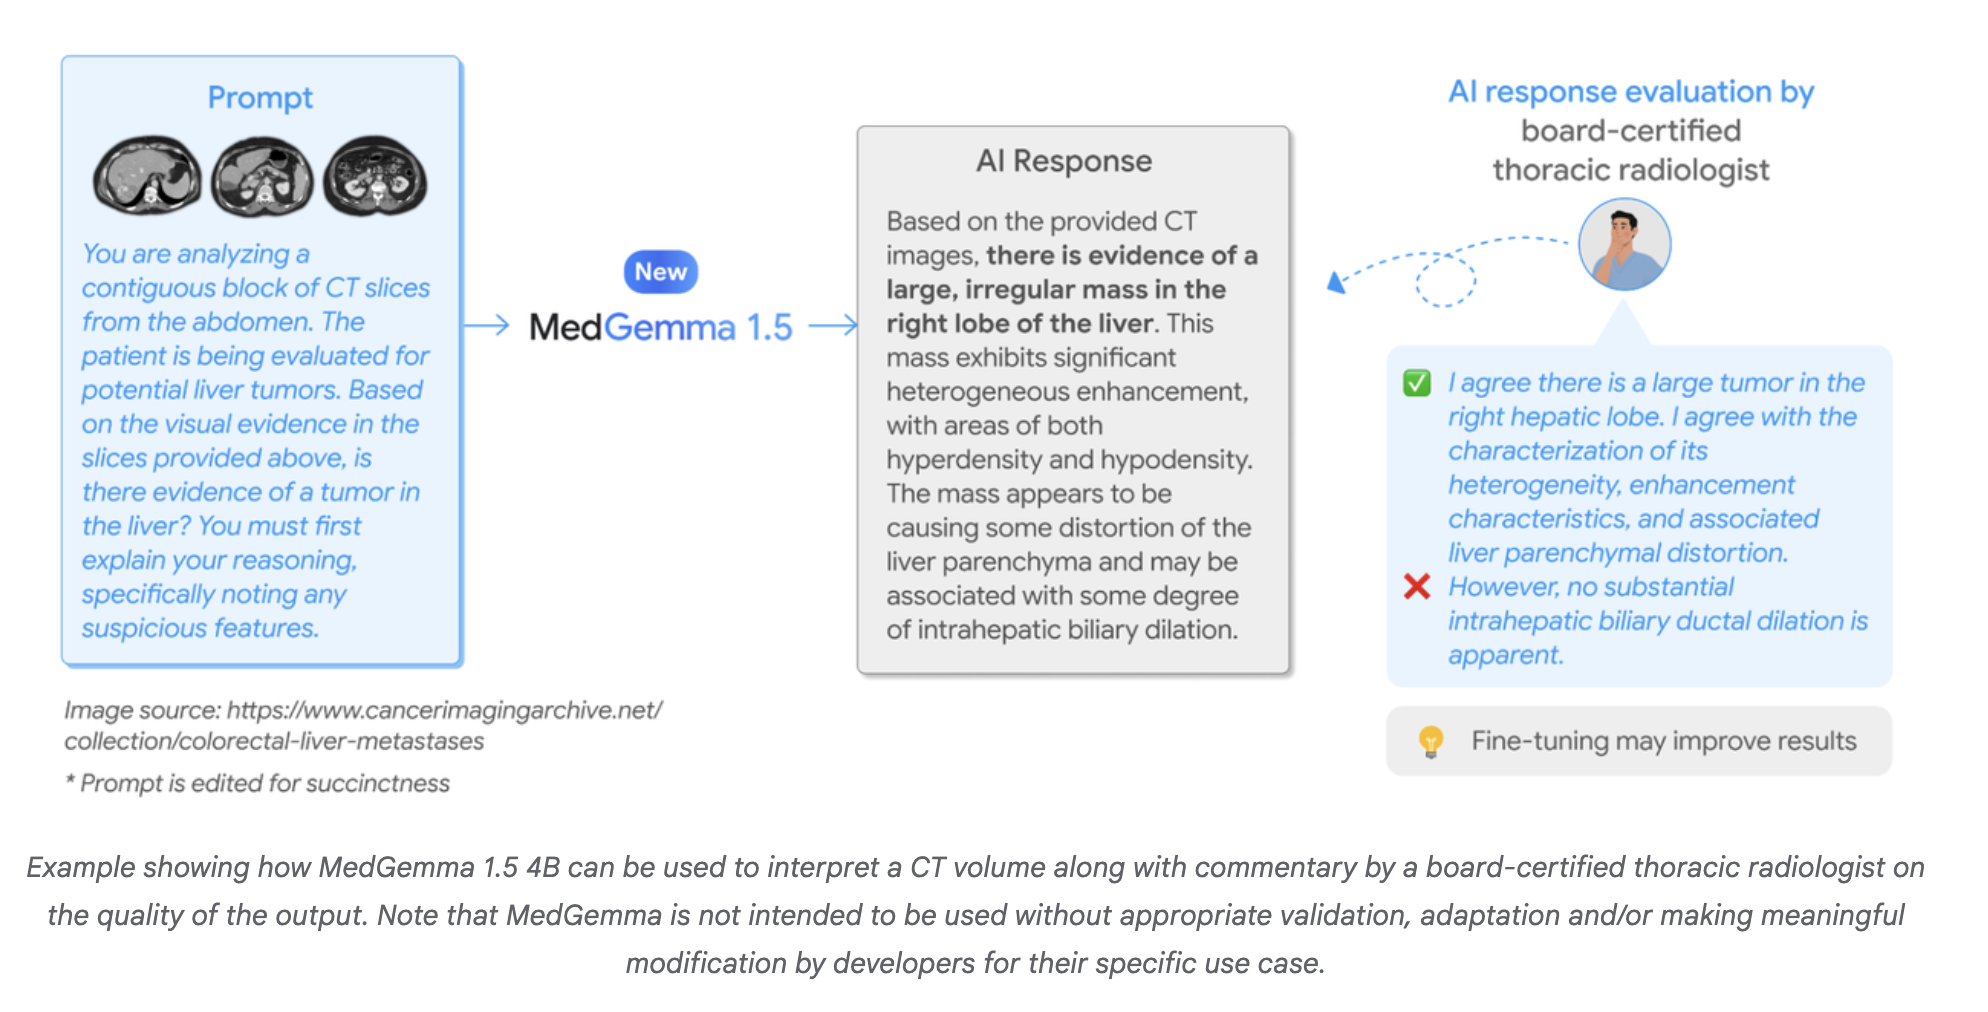This screenshot has width=1988, height=1012.
Task: Click the middle CT scan thumbnail
Action: click(x=262, y=177)
